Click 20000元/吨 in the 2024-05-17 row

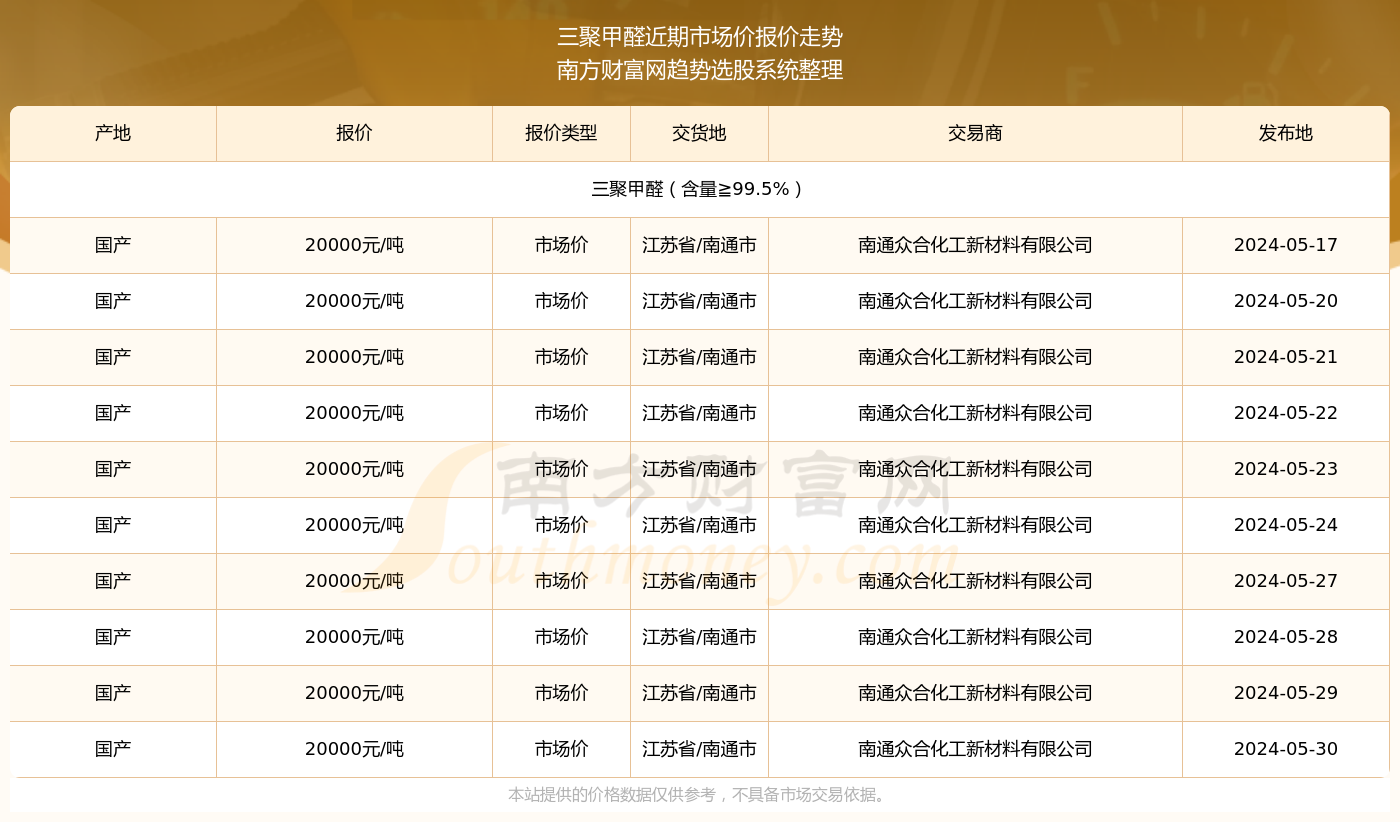354,245
